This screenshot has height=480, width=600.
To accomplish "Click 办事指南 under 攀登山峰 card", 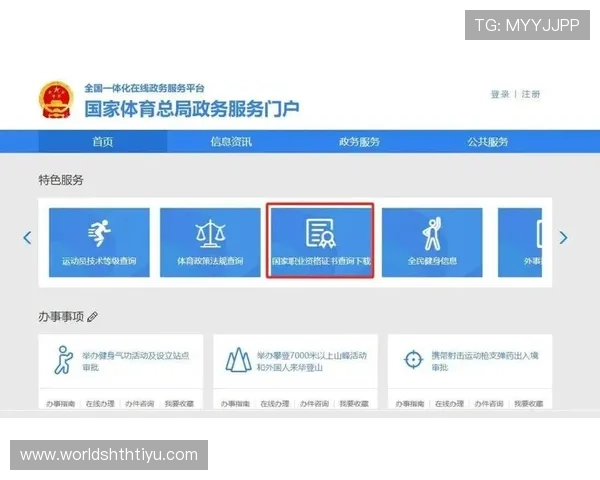I will coord(235,403).
